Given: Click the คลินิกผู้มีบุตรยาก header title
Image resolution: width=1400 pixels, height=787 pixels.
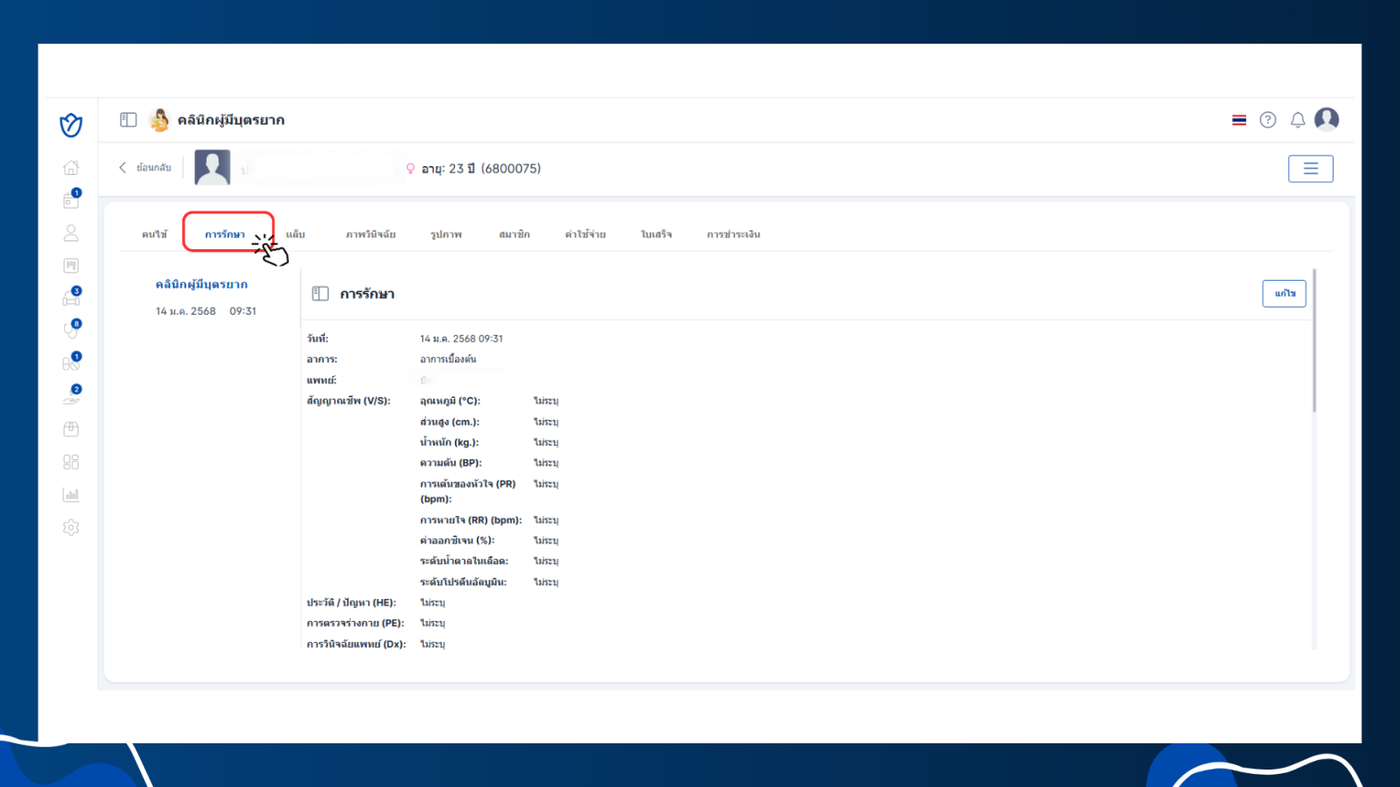Looking at the screenshot, I should (231, 120).
